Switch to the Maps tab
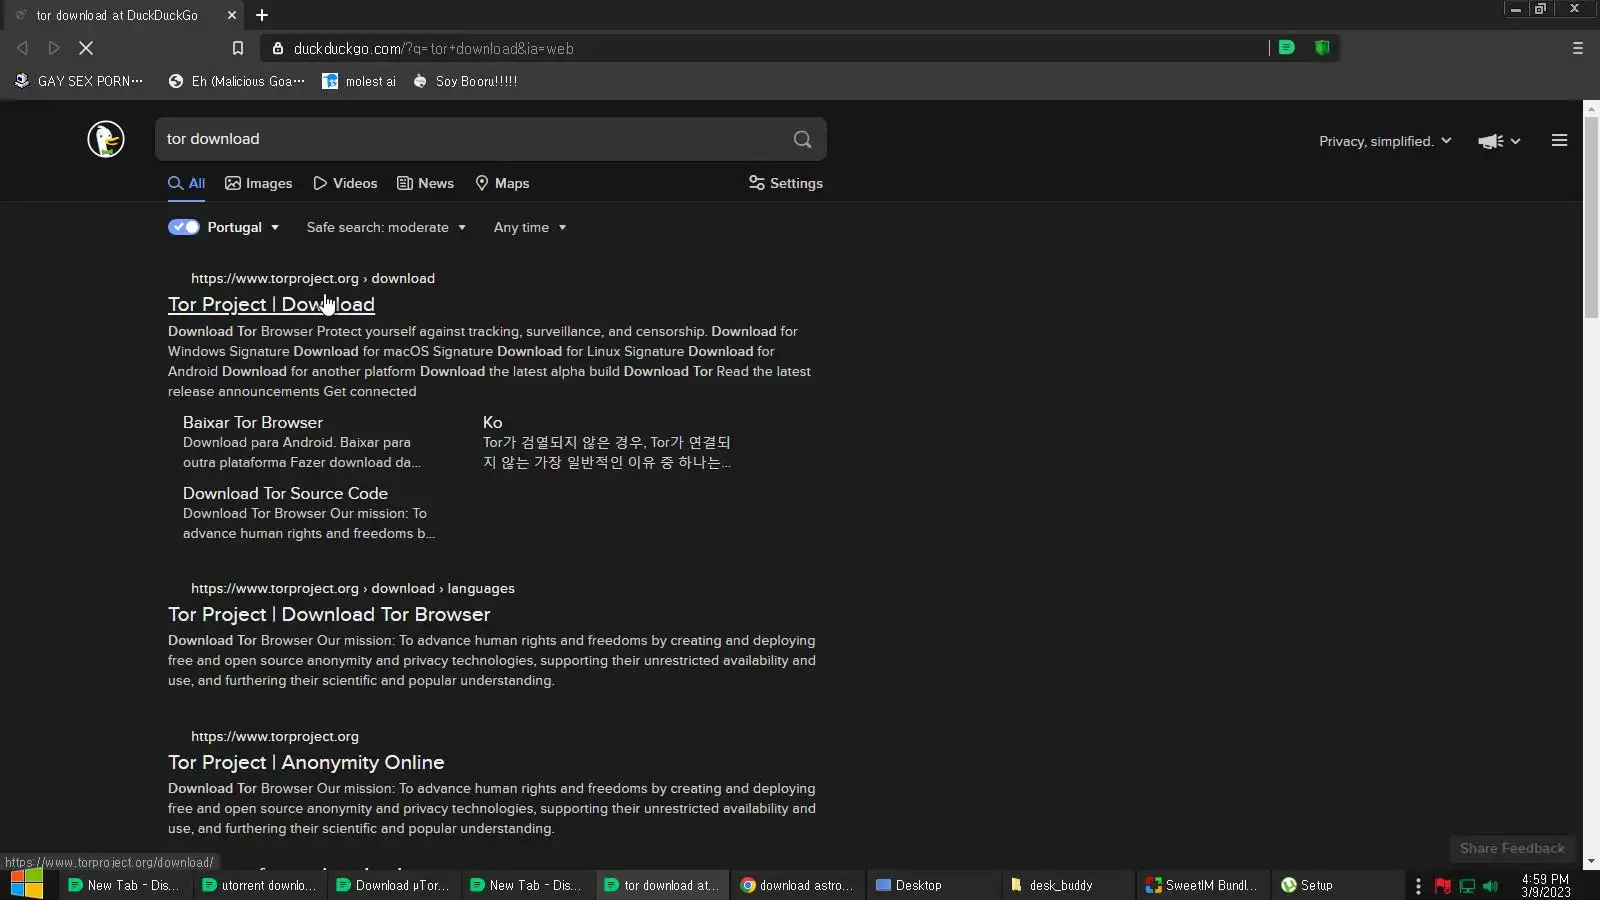Image resolution: width=1600 pixels, height=900 pixels. click(x=502, y=184)
